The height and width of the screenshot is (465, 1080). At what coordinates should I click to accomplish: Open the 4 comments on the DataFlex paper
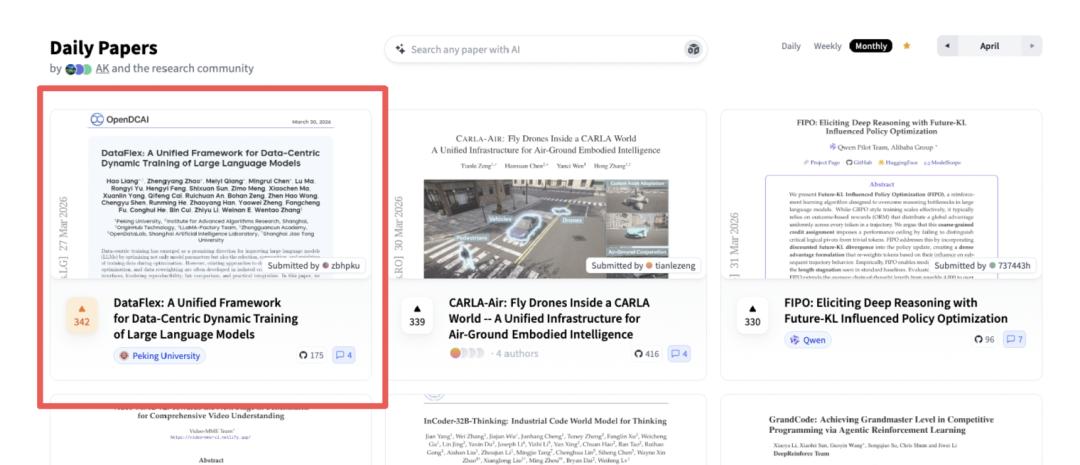343,355
